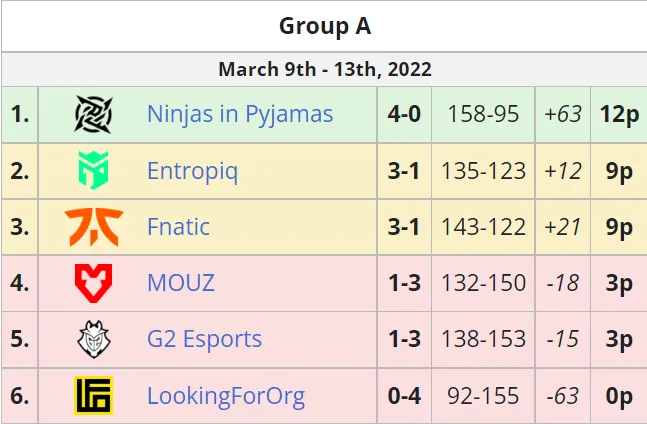Follow the Fnatic team link

click(x=178, y=227)
